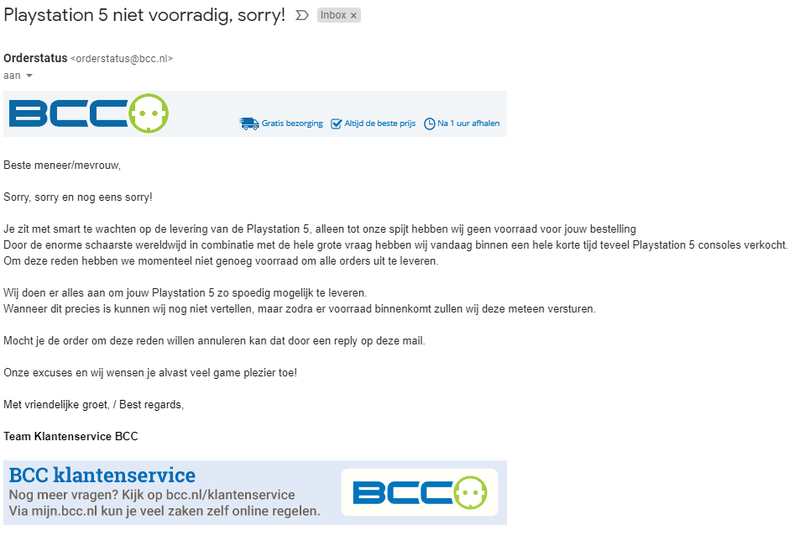Click the email subject line

coord(144,16)
